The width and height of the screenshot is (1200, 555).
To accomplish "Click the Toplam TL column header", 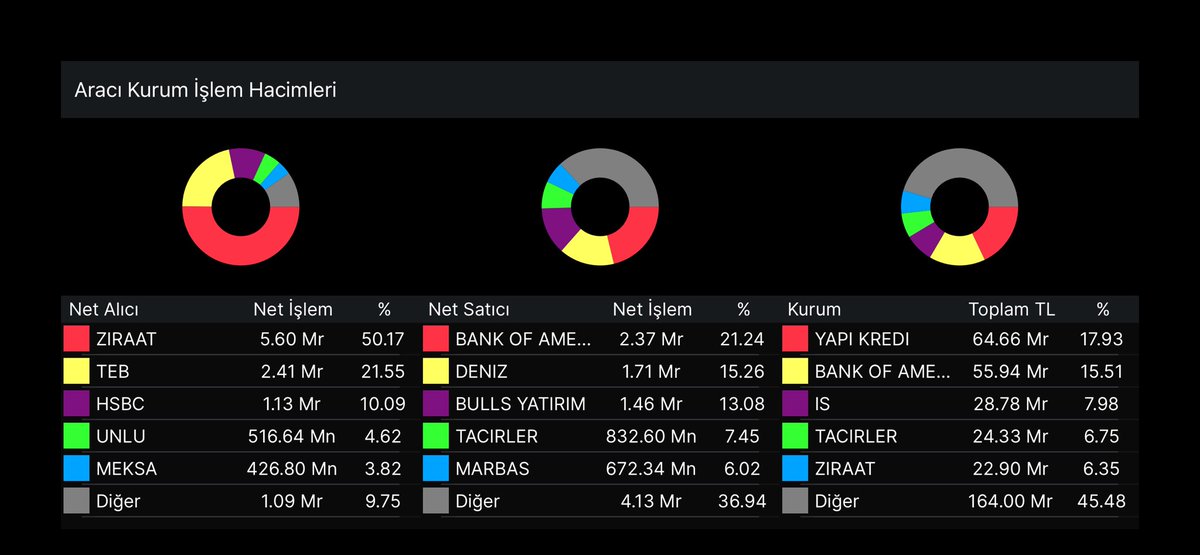I will pyautogui.click(x=1012, y=309).
